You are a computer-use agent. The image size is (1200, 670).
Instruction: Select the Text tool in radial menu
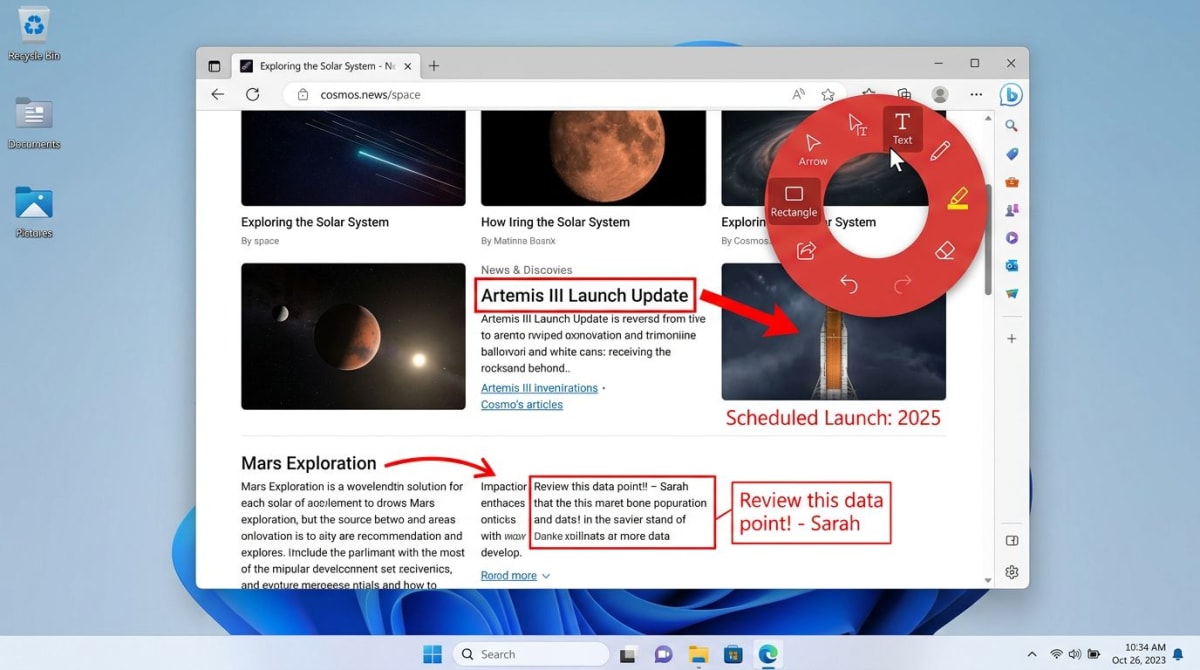click(x=902, y=129)
